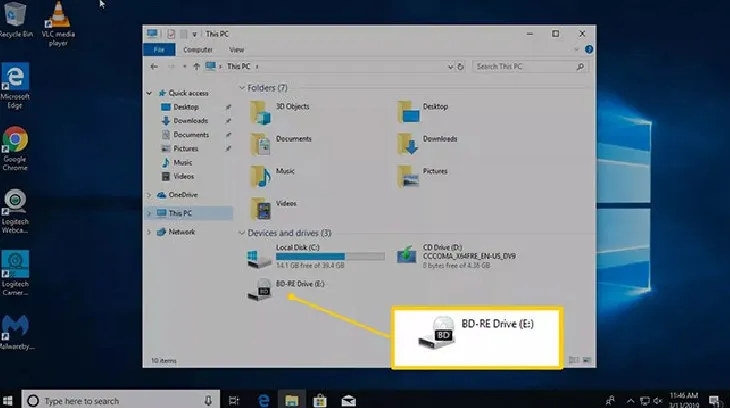Open the File menu tab
Viewport: 730px width, 408px height.
(x=158, y=49)
